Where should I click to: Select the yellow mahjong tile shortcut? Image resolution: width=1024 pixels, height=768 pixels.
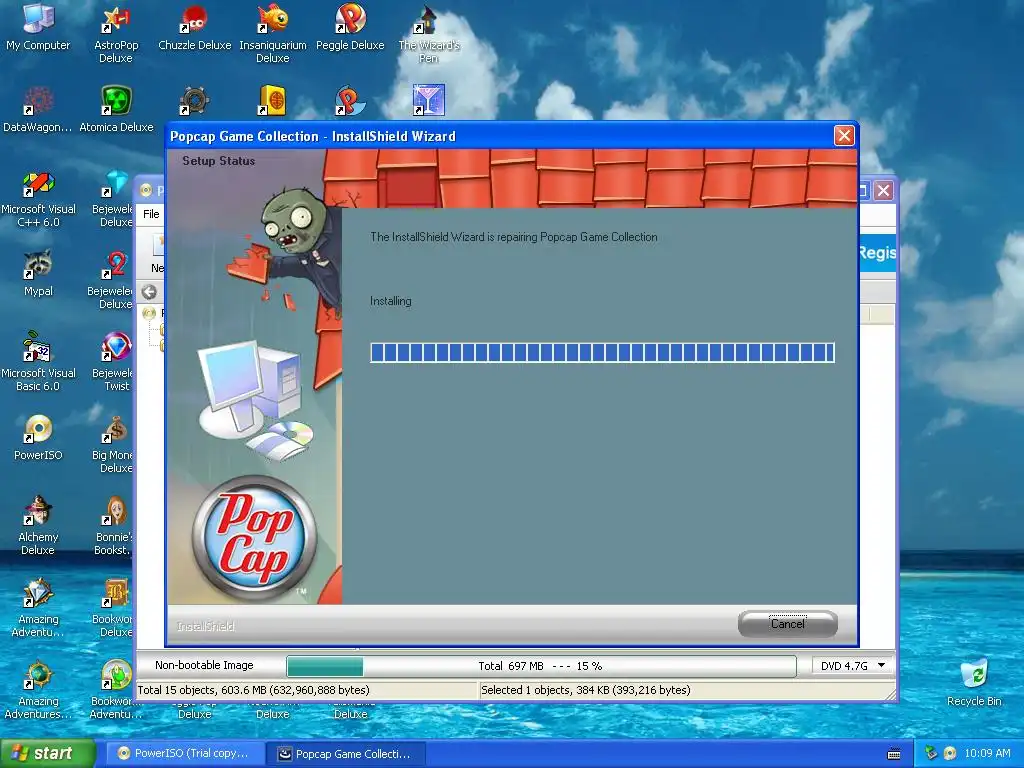click(272, 101)
